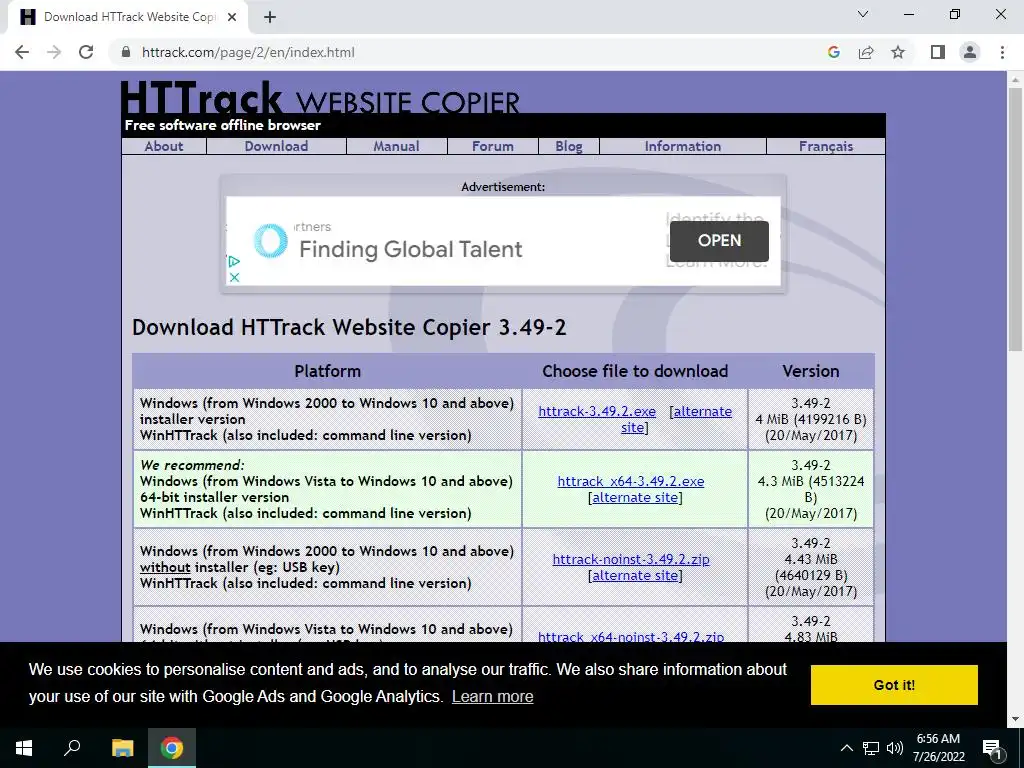Click the Version column header

(810, 371)
